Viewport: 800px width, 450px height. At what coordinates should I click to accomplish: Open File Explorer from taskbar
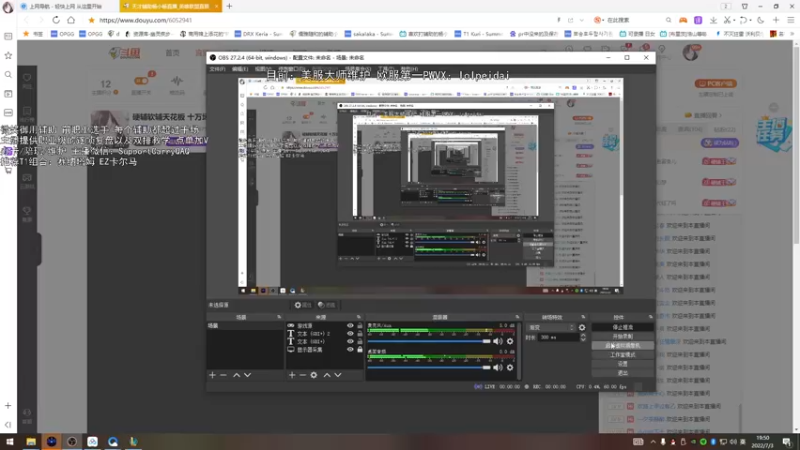(x=31, y=441)
